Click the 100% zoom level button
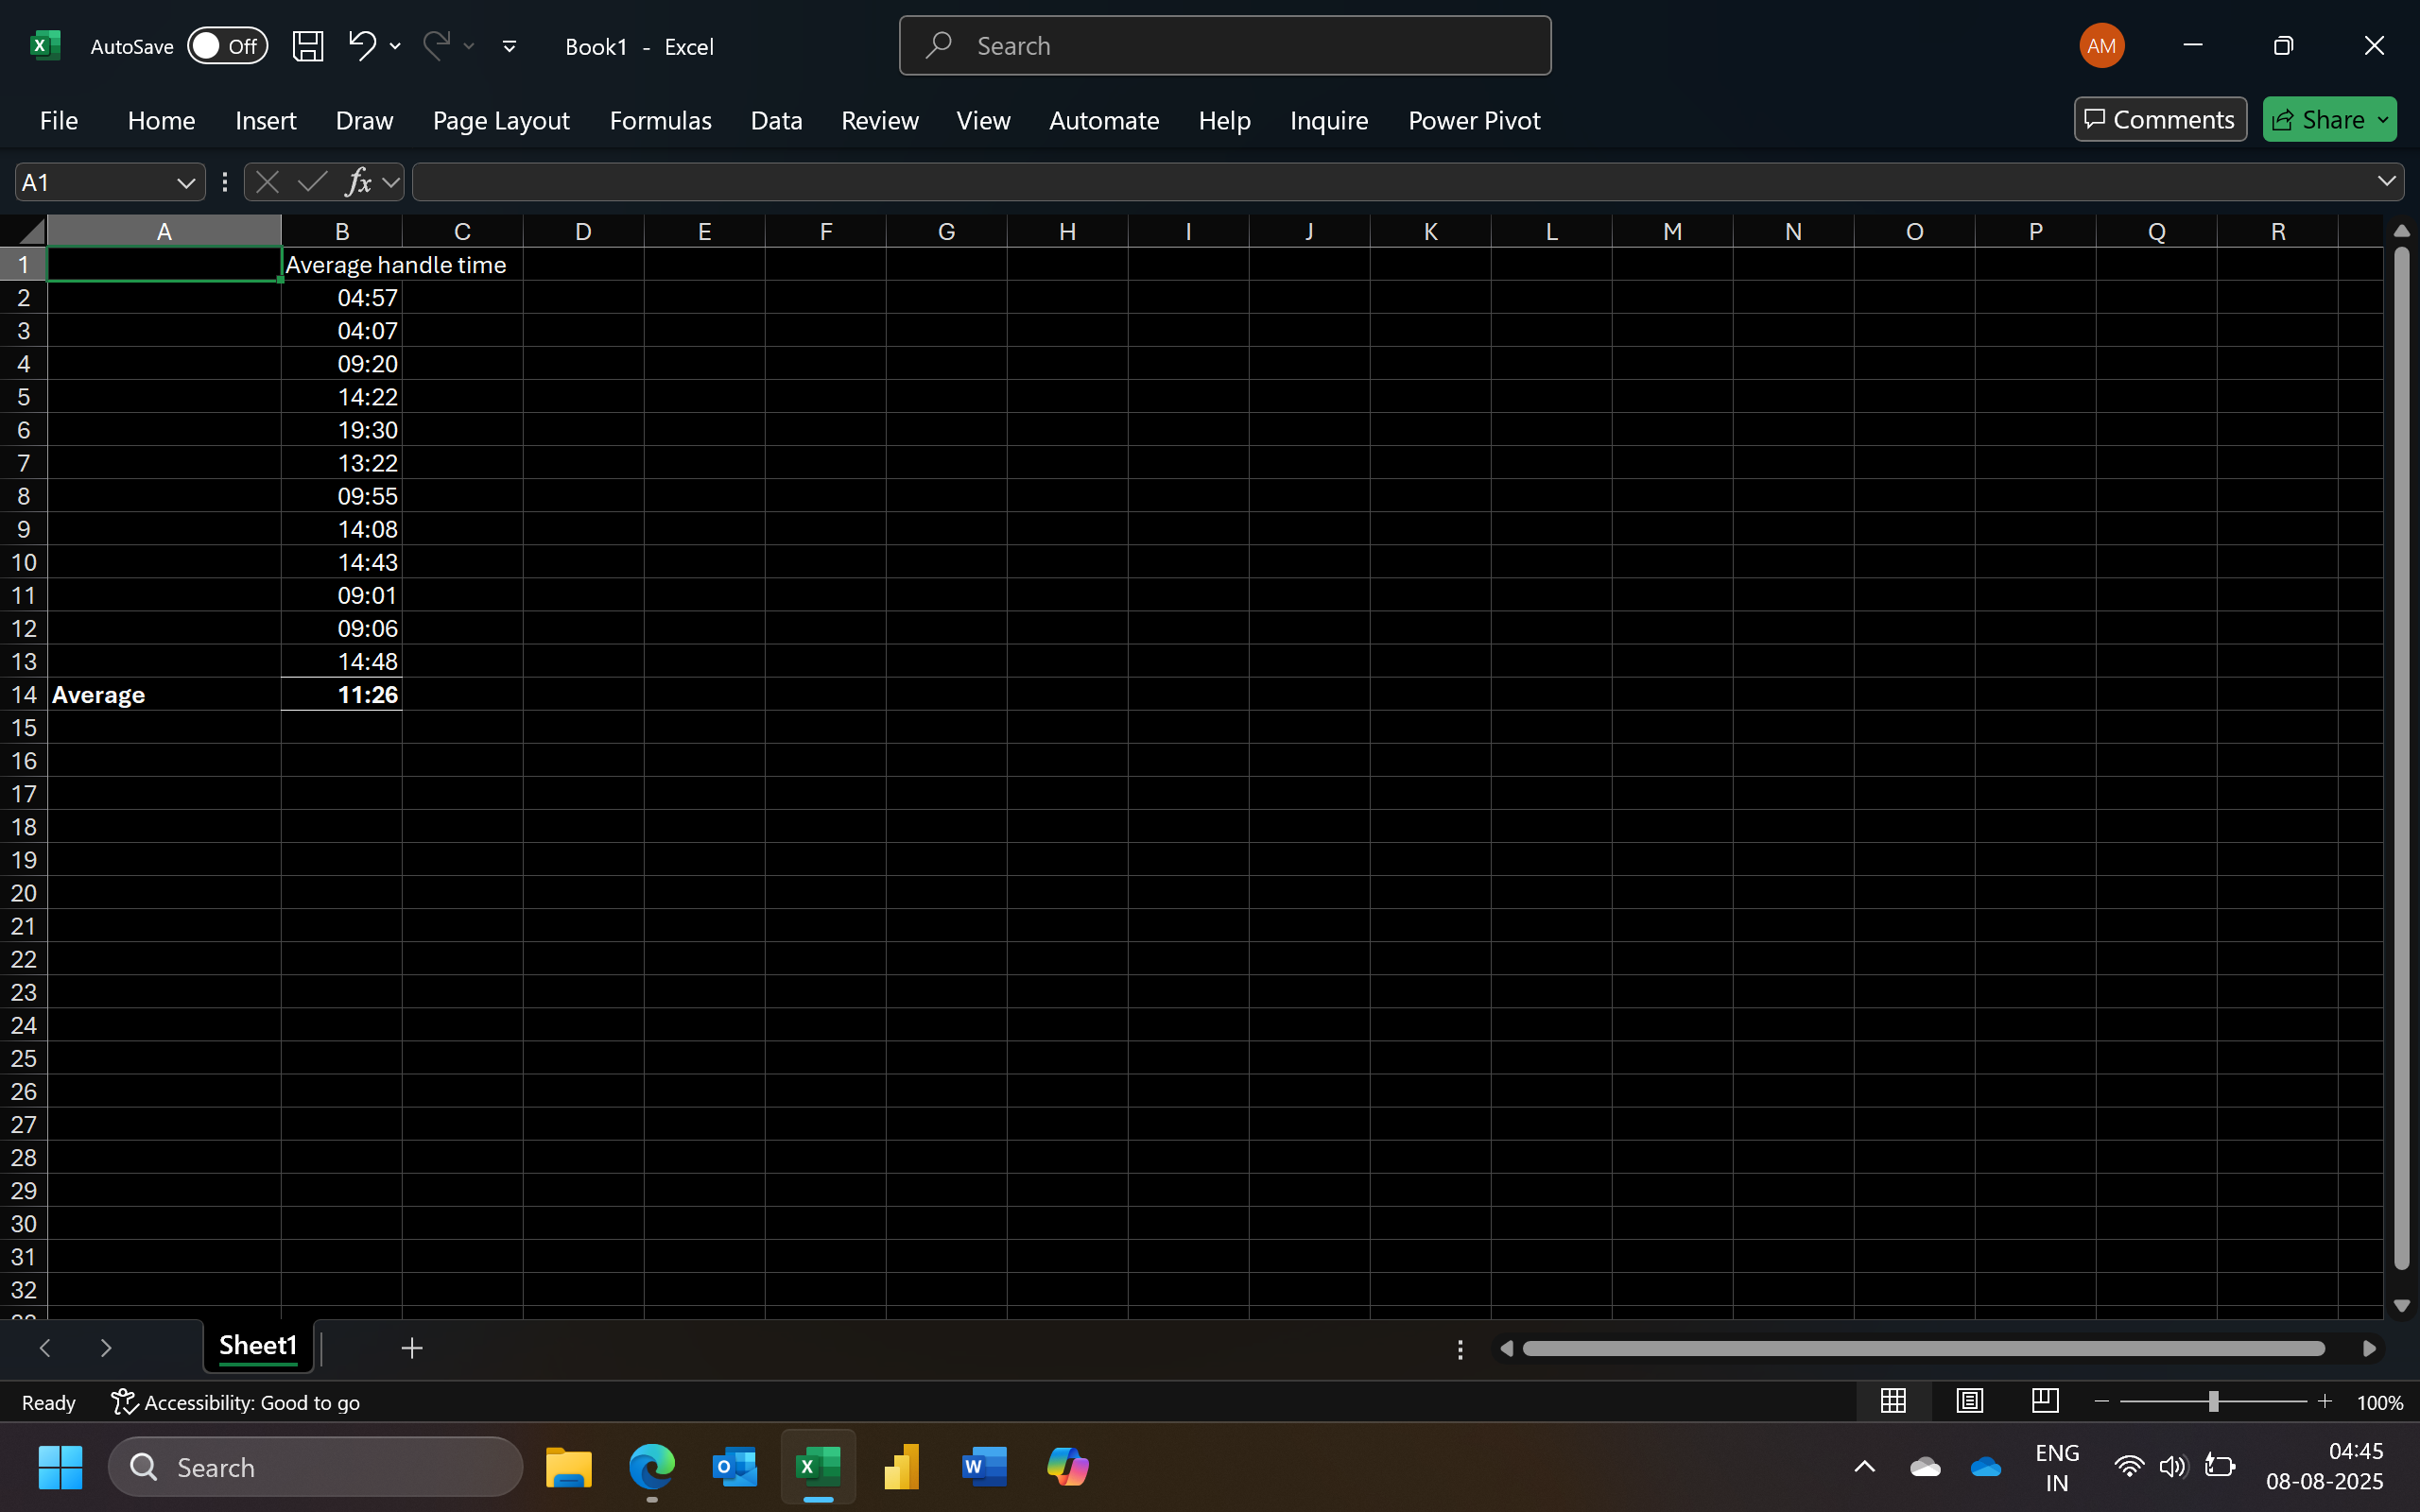 coord(2380,1402)
